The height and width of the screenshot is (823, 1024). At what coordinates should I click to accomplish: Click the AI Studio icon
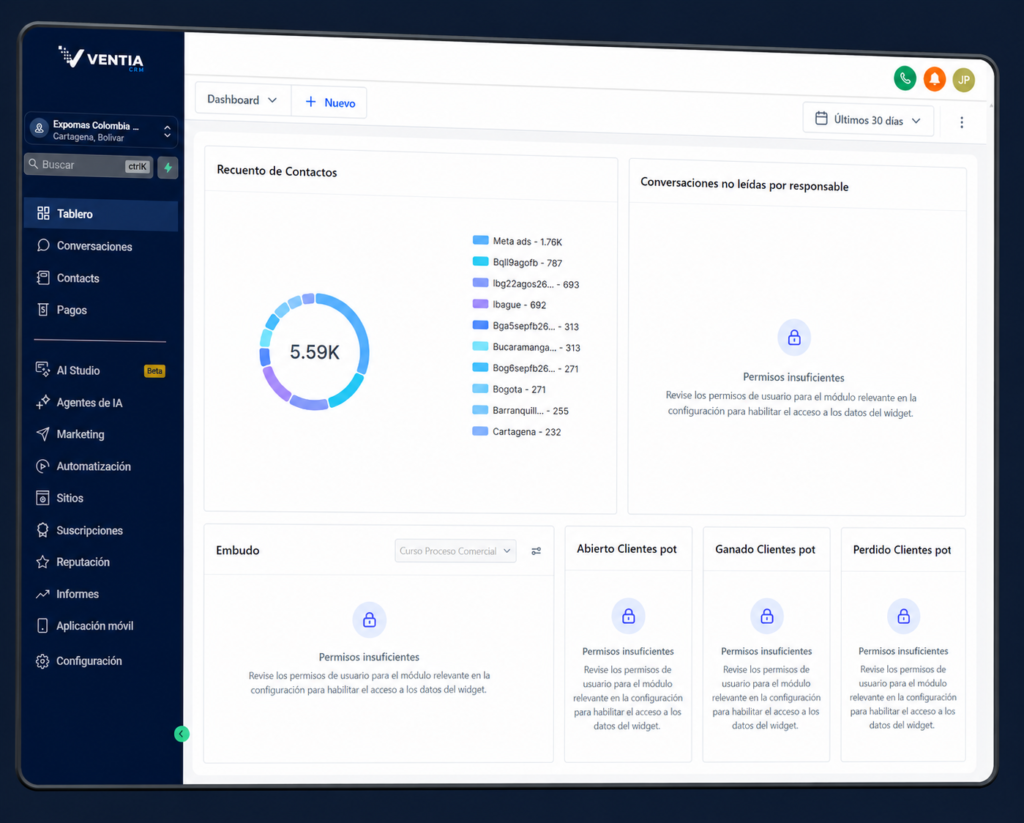coord(42,370)
